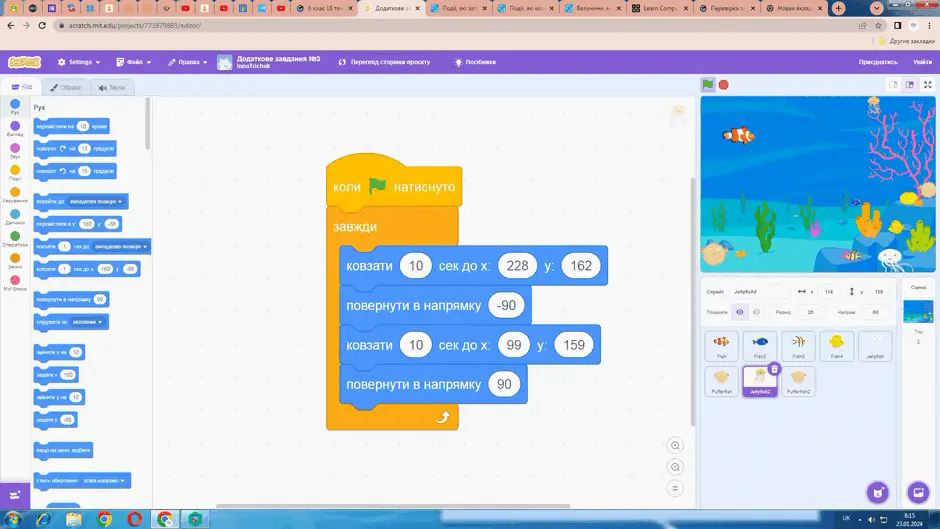The height and width of the screenshot is (529, 940).
Task: Click the x value 228 in first ковзати block
Action: (x=517, y=266)
